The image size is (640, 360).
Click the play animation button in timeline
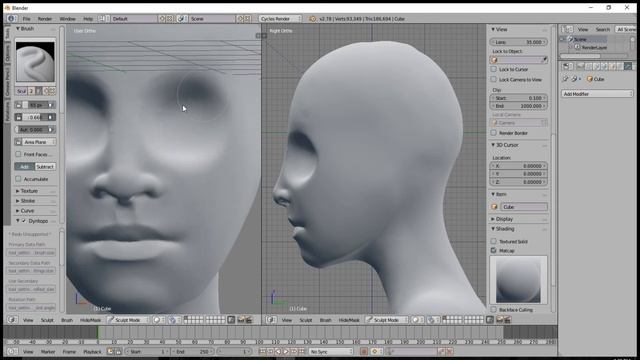286,351
